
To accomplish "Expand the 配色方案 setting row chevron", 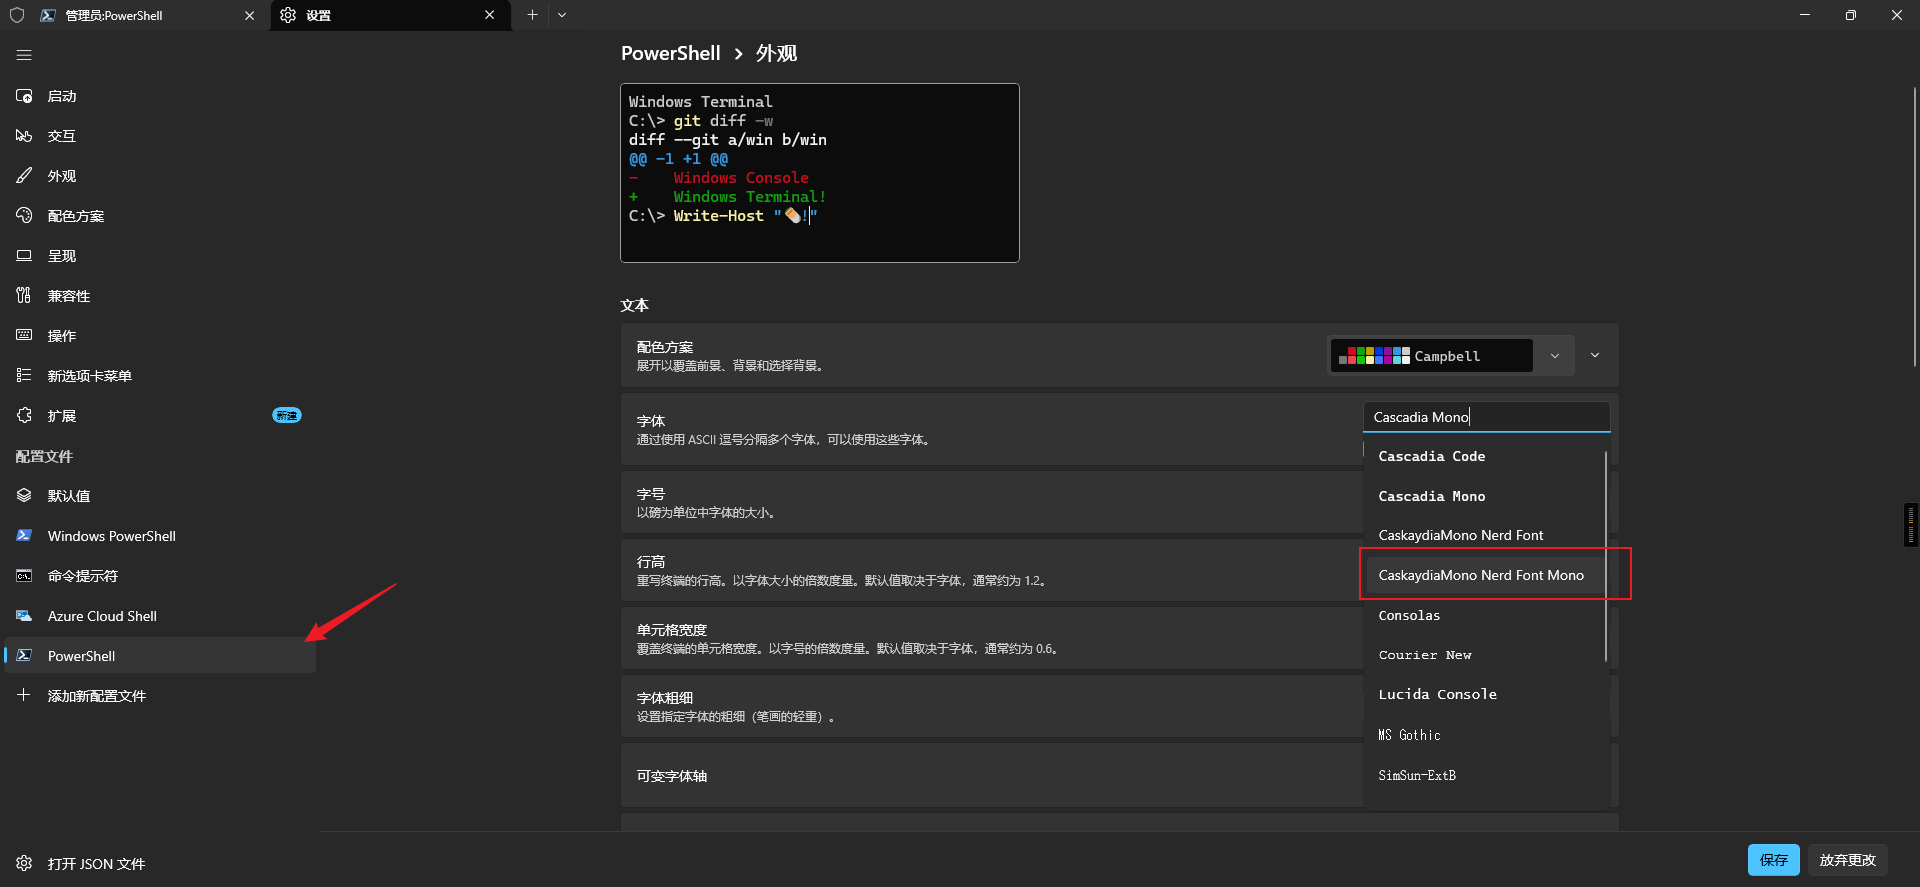I will [1595, 355].
